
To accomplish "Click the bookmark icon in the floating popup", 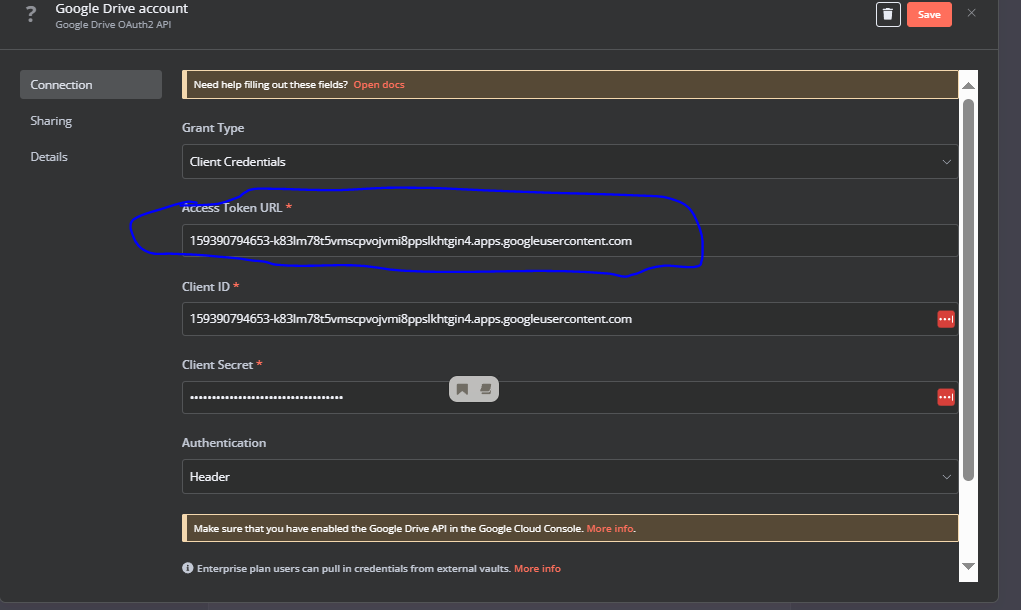I will (x=462, y=389).
